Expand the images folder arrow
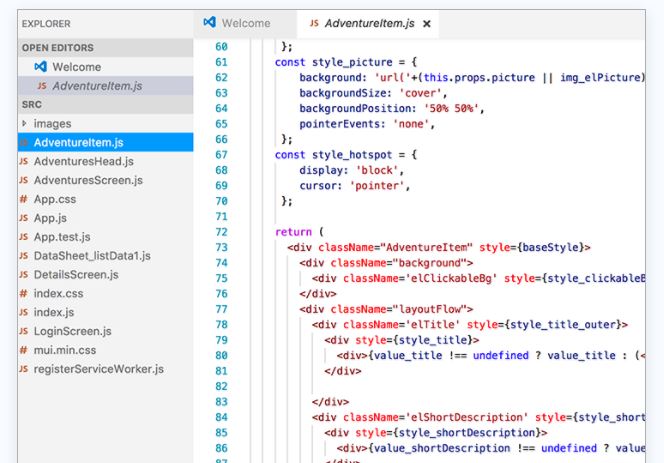This screenshot has height=463, width=664. point(24,123)
